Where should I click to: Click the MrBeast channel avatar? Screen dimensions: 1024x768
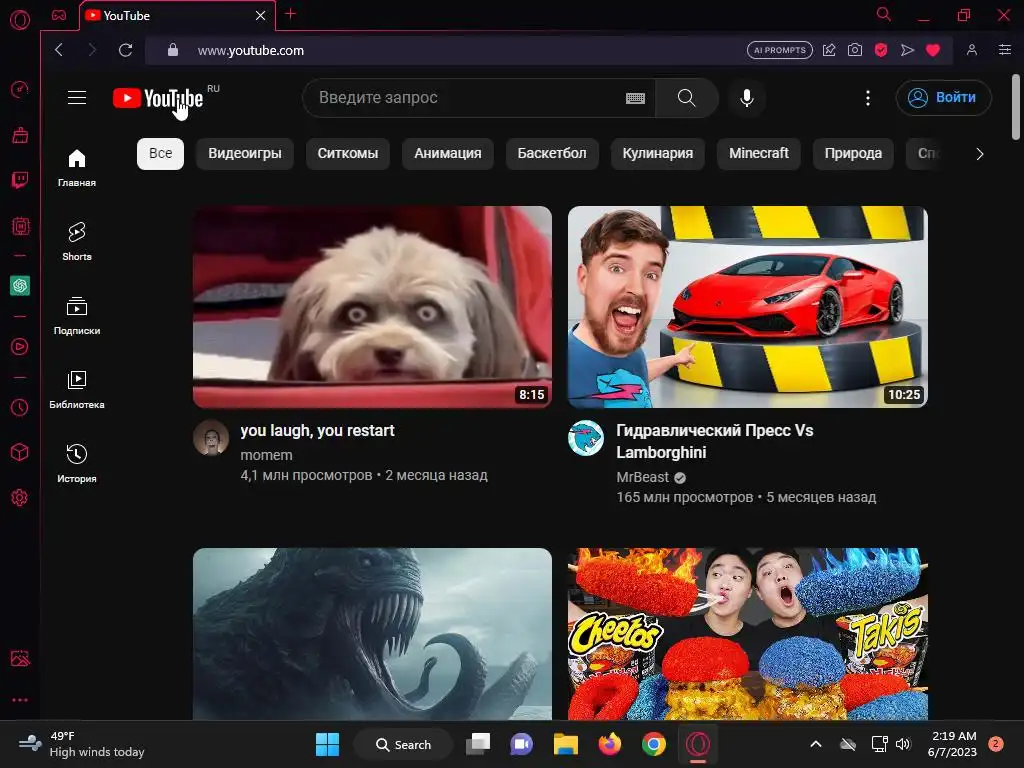pos(586,438)
